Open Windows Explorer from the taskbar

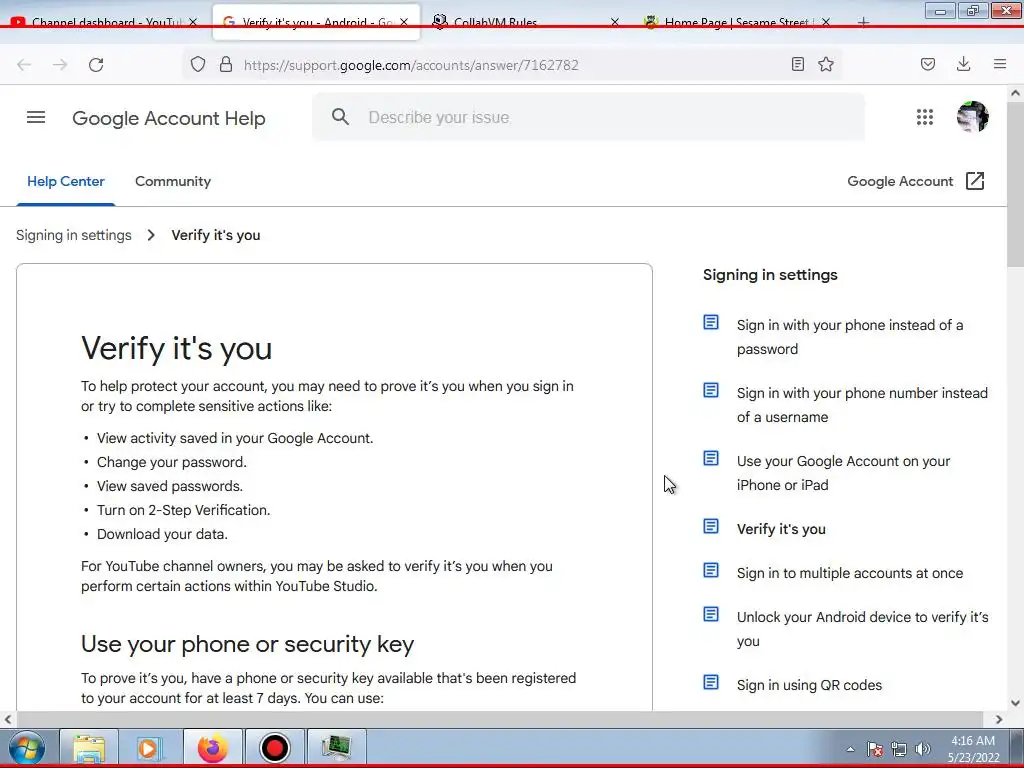click(89, 748)
